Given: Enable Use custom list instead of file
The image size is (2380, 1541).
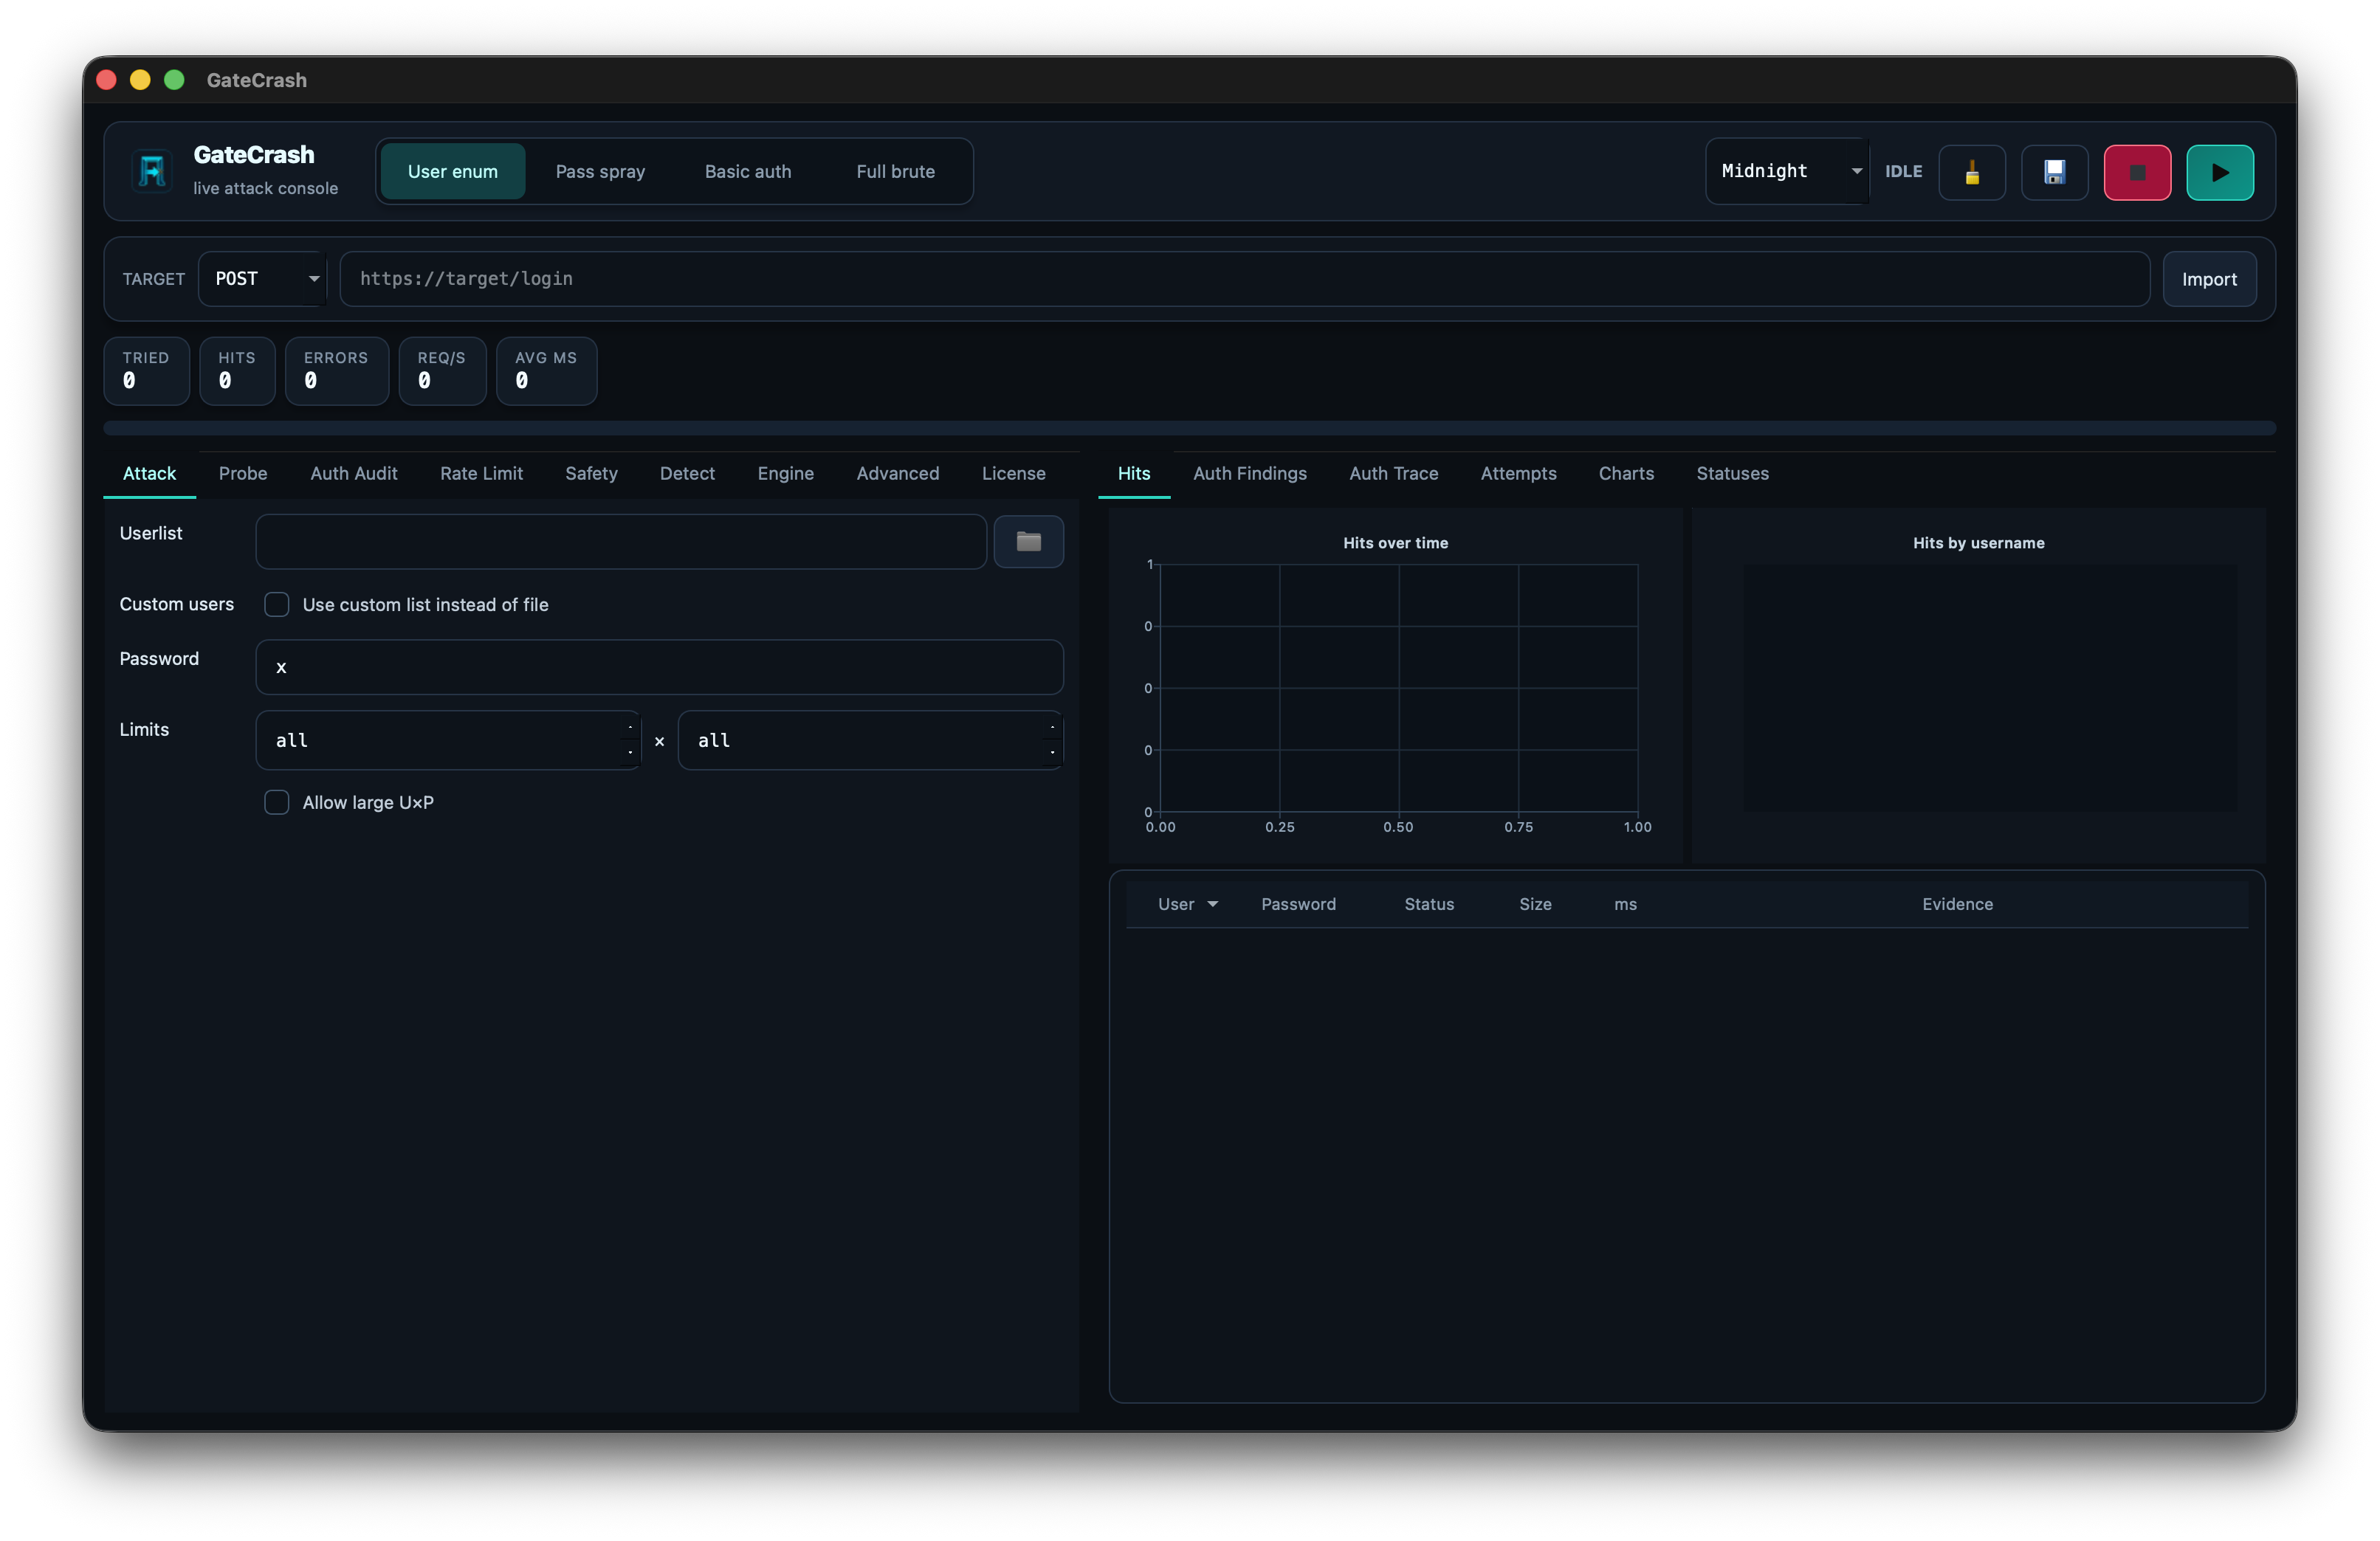Looking at the screenshot, I should pyautogui.click(x=277, y=604).
